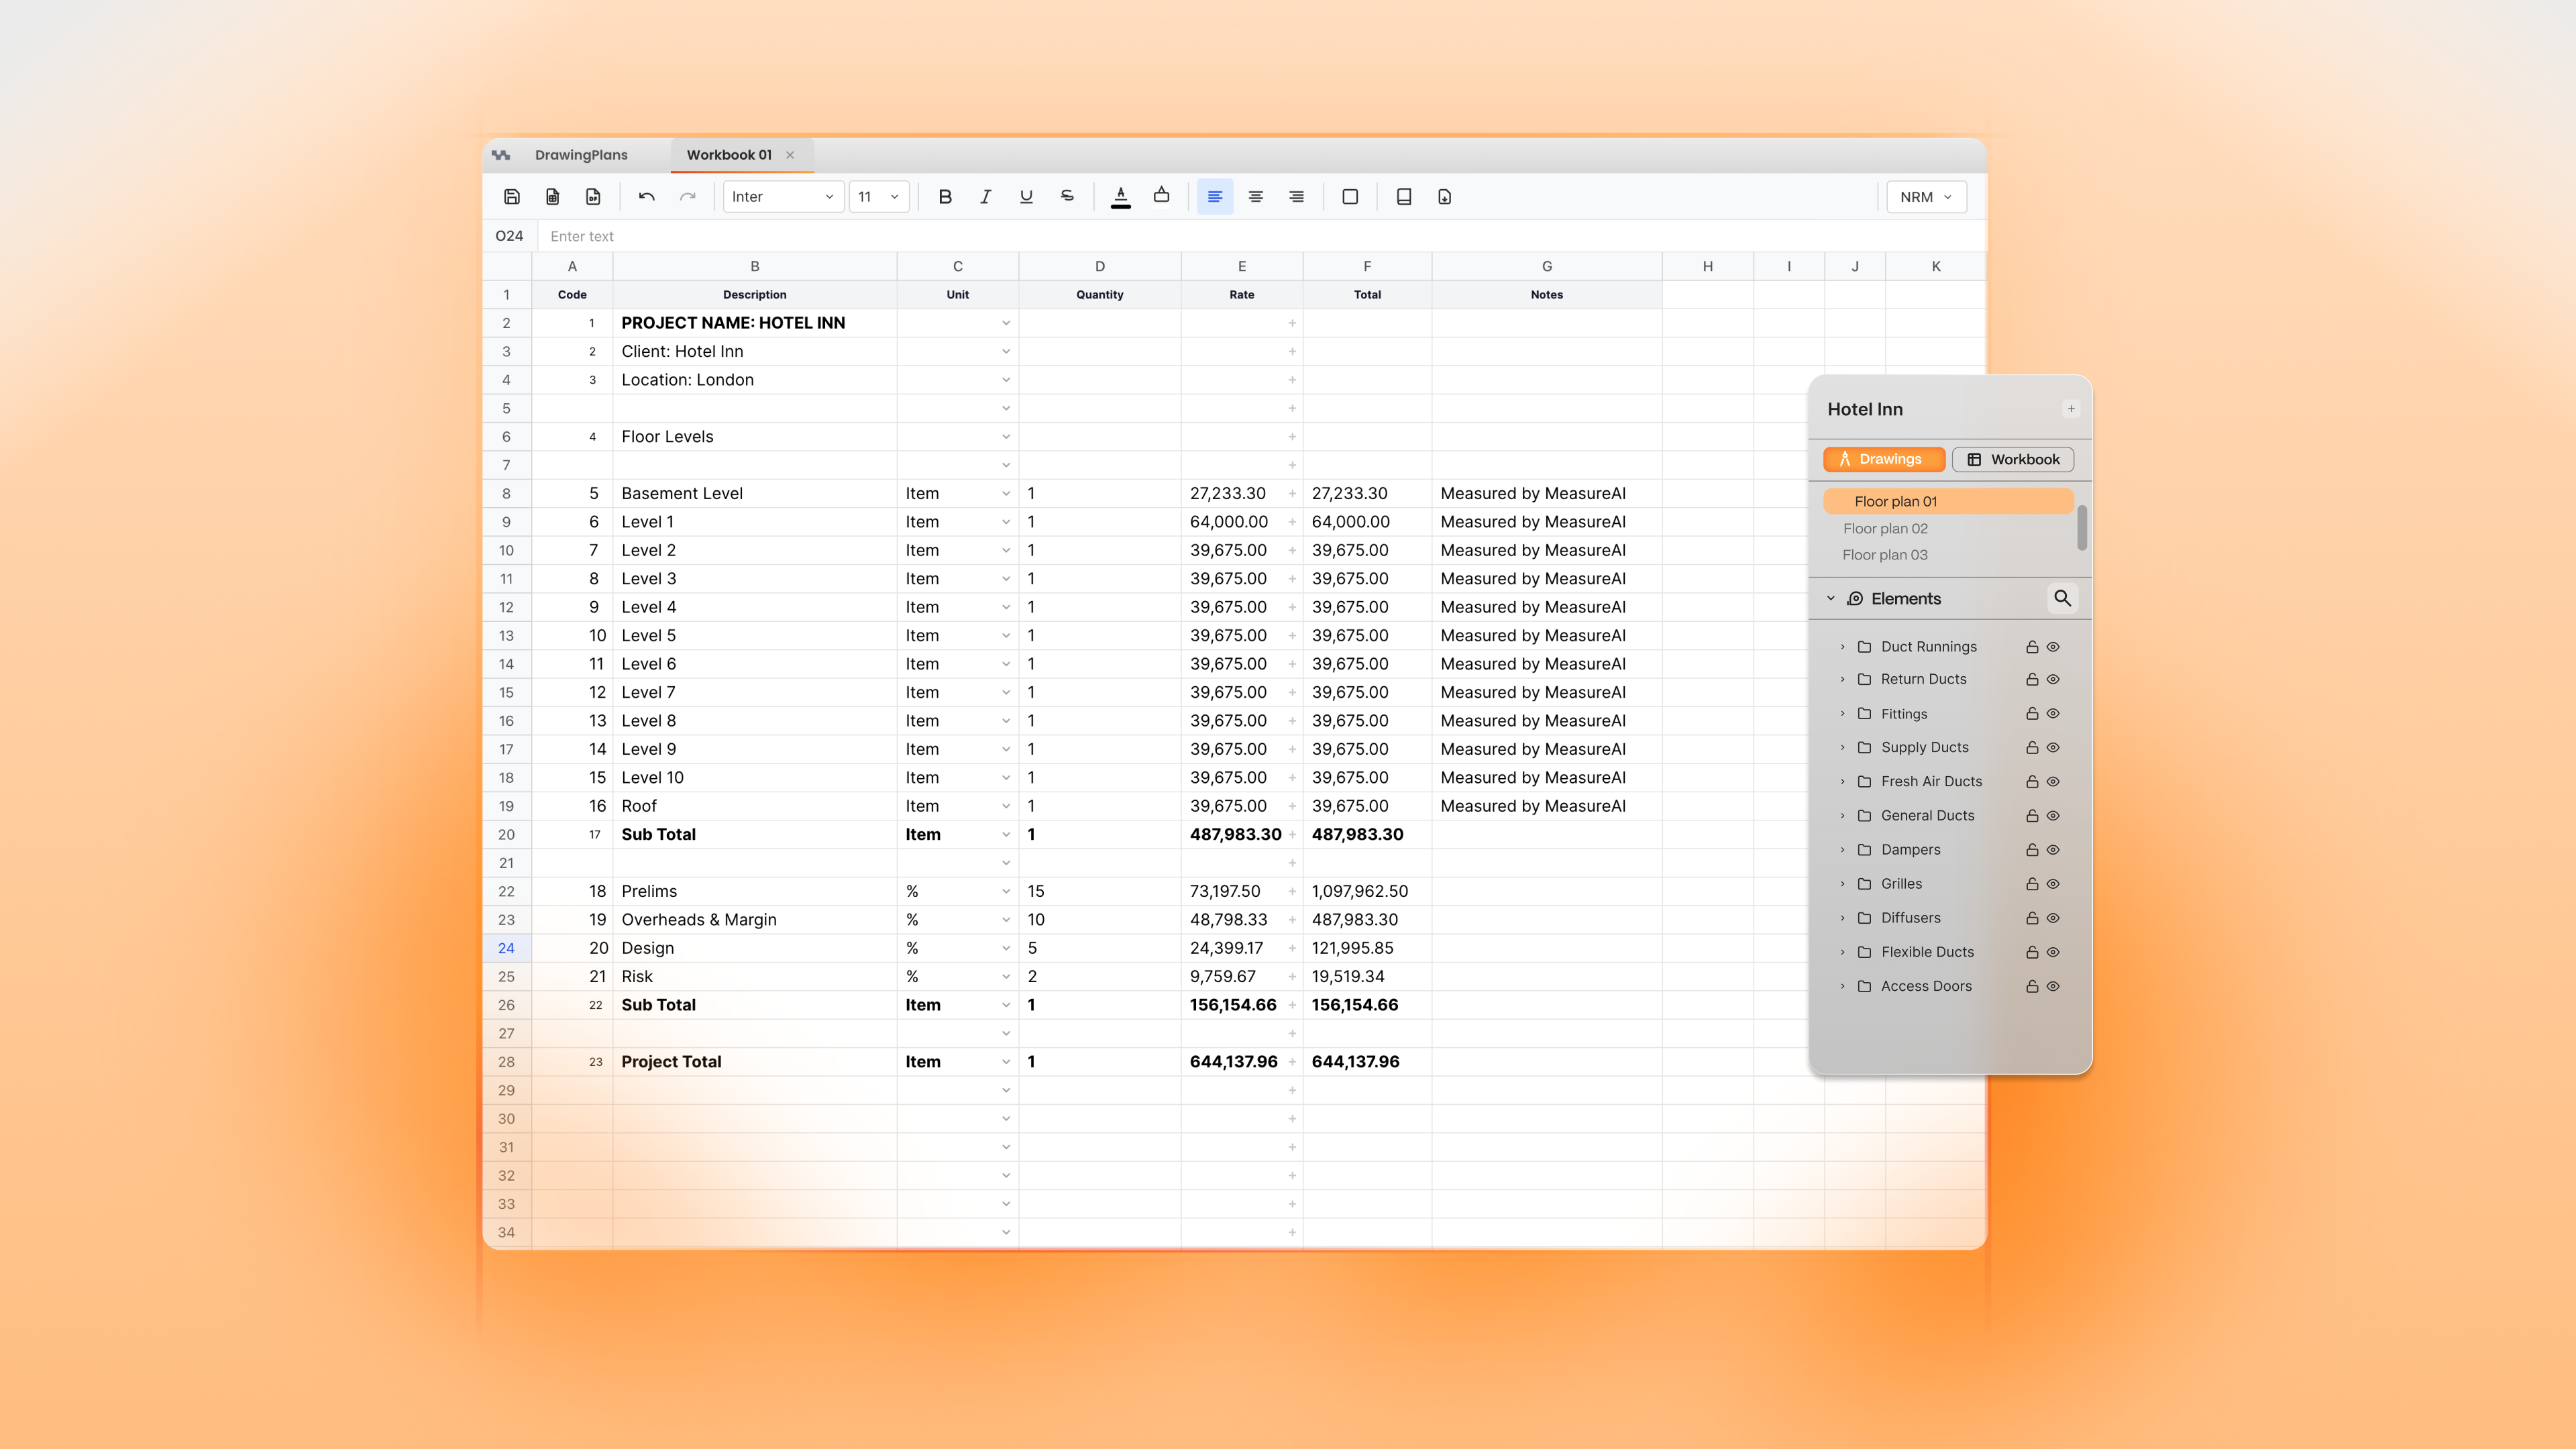Click the center align icon

pos(1256,197)
